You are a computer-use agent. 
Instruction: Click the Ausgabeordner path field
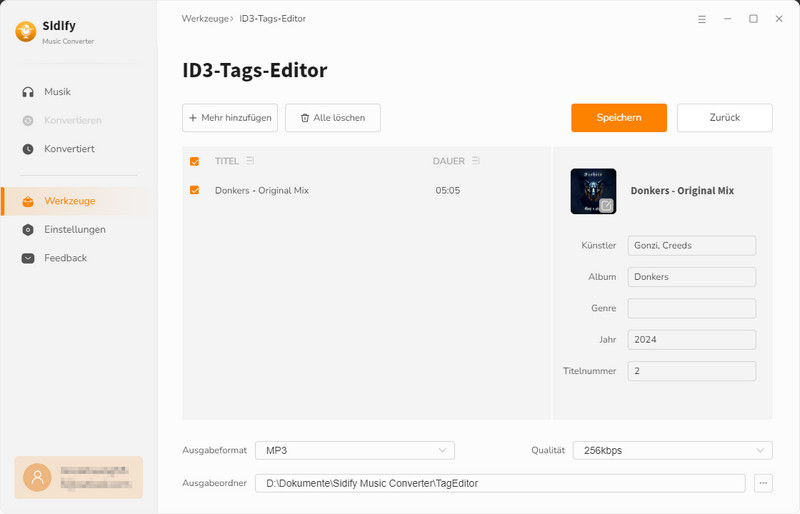[500, 483]
